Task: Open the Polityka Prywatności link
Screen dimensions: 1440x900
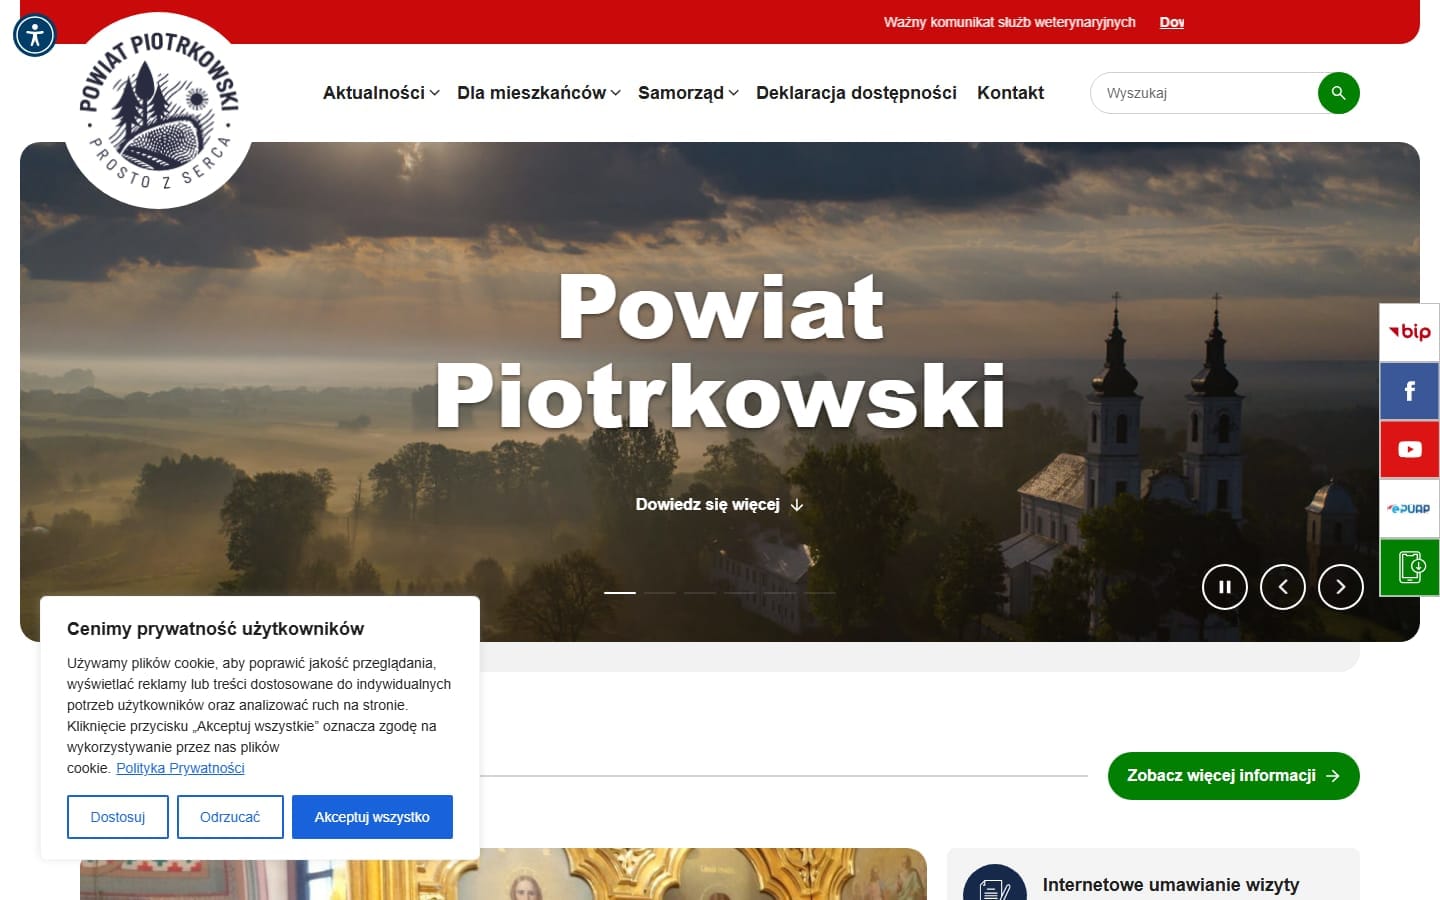Action: pyautogui.click(x=180, y=768)
